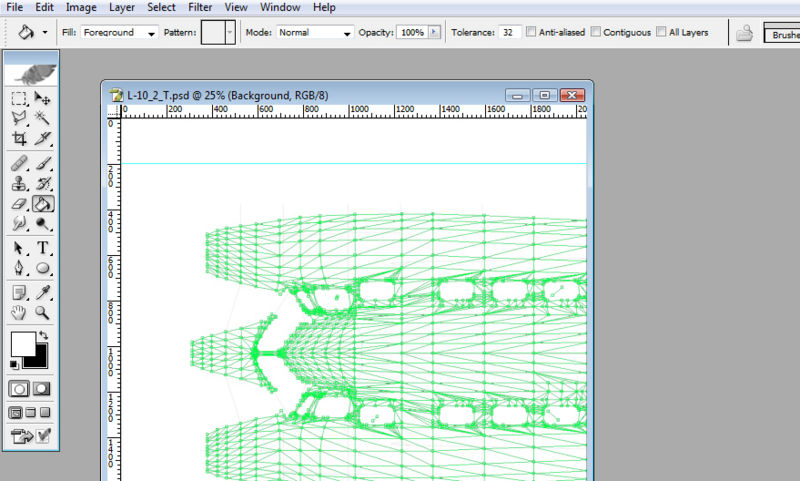This screenshot has height=481, width=800.
Task: Select the Burn tool
Action: [42, 224]
